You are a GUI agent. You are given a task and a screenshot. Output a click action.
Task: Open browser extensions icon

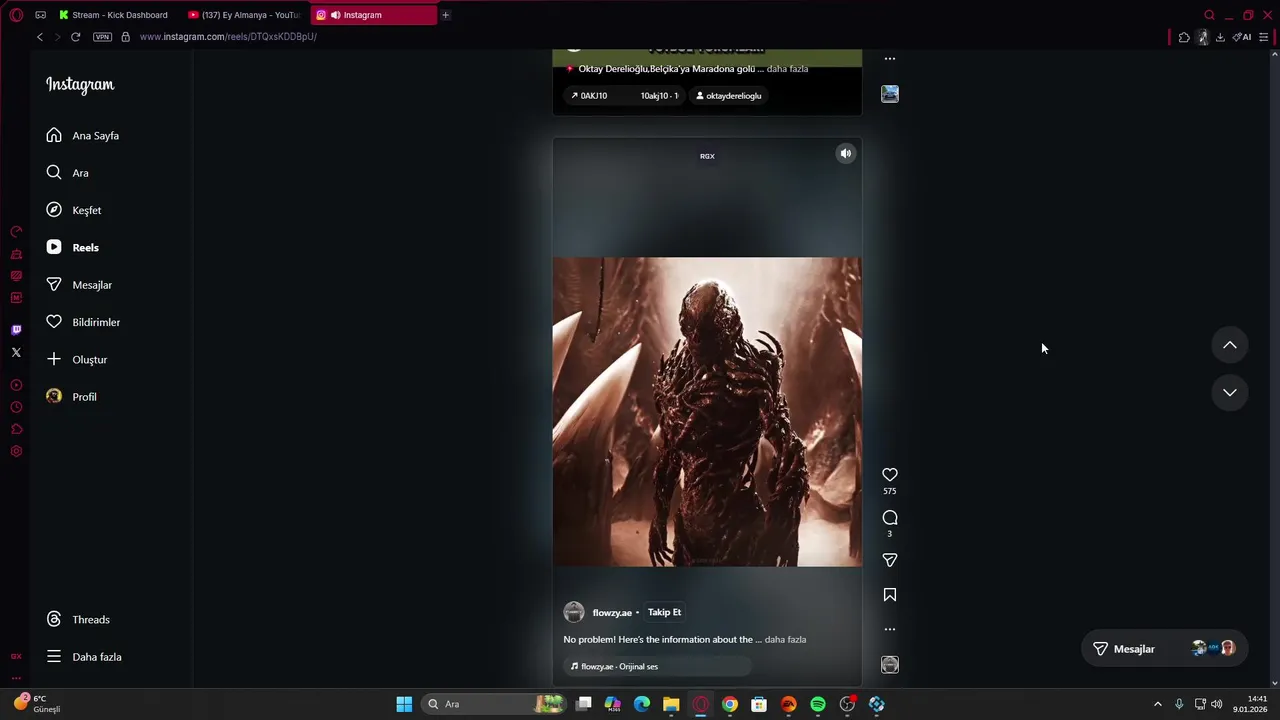pos(1184,37)
